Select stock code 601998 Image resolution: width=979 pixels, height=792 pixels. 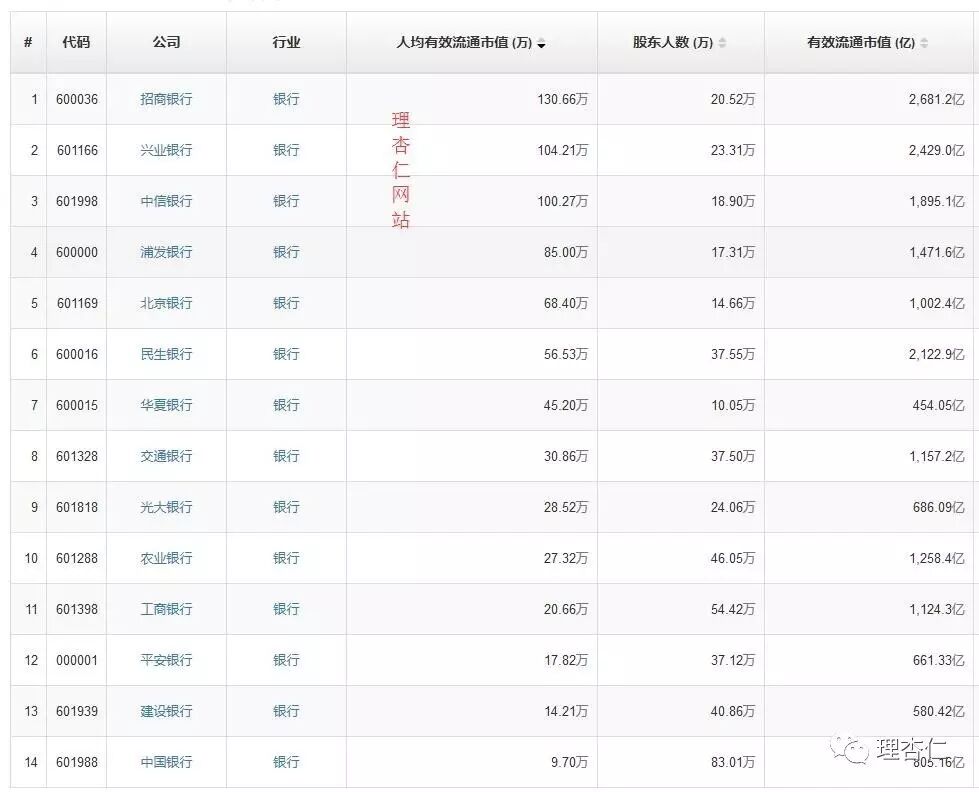(x=77, y=201)
